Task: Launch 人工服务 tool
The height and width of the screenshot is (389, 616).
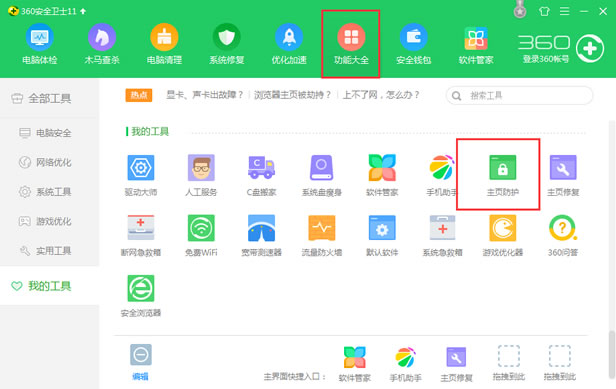Action: click(201, 175)
